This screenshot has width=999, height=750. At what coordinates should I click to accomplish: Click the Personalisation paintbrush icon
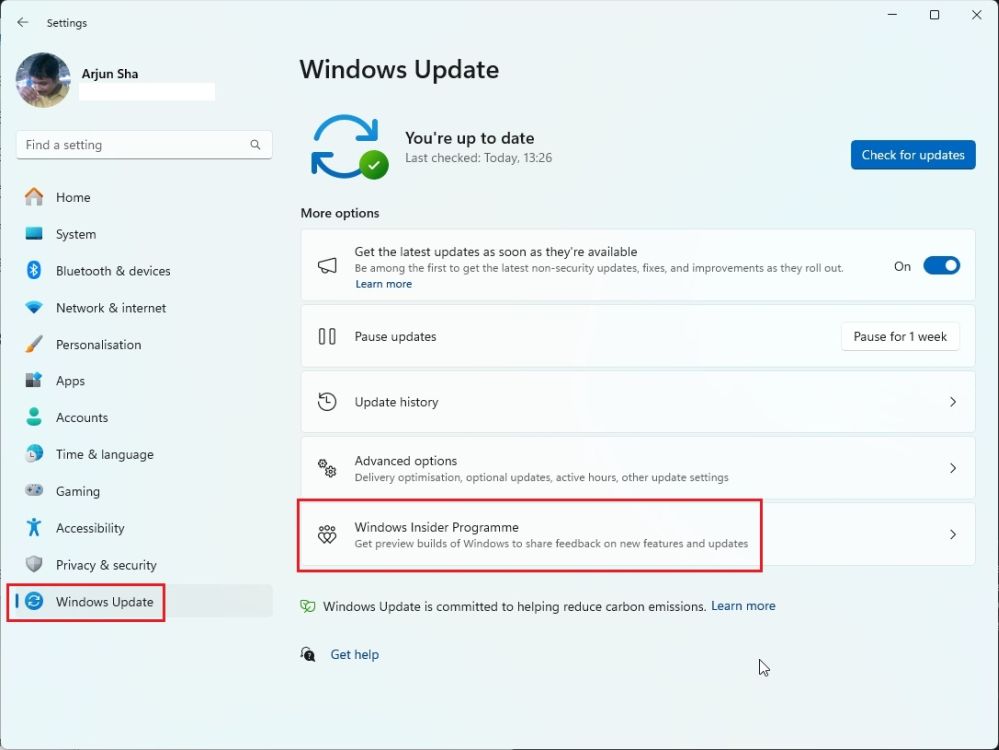34,344
